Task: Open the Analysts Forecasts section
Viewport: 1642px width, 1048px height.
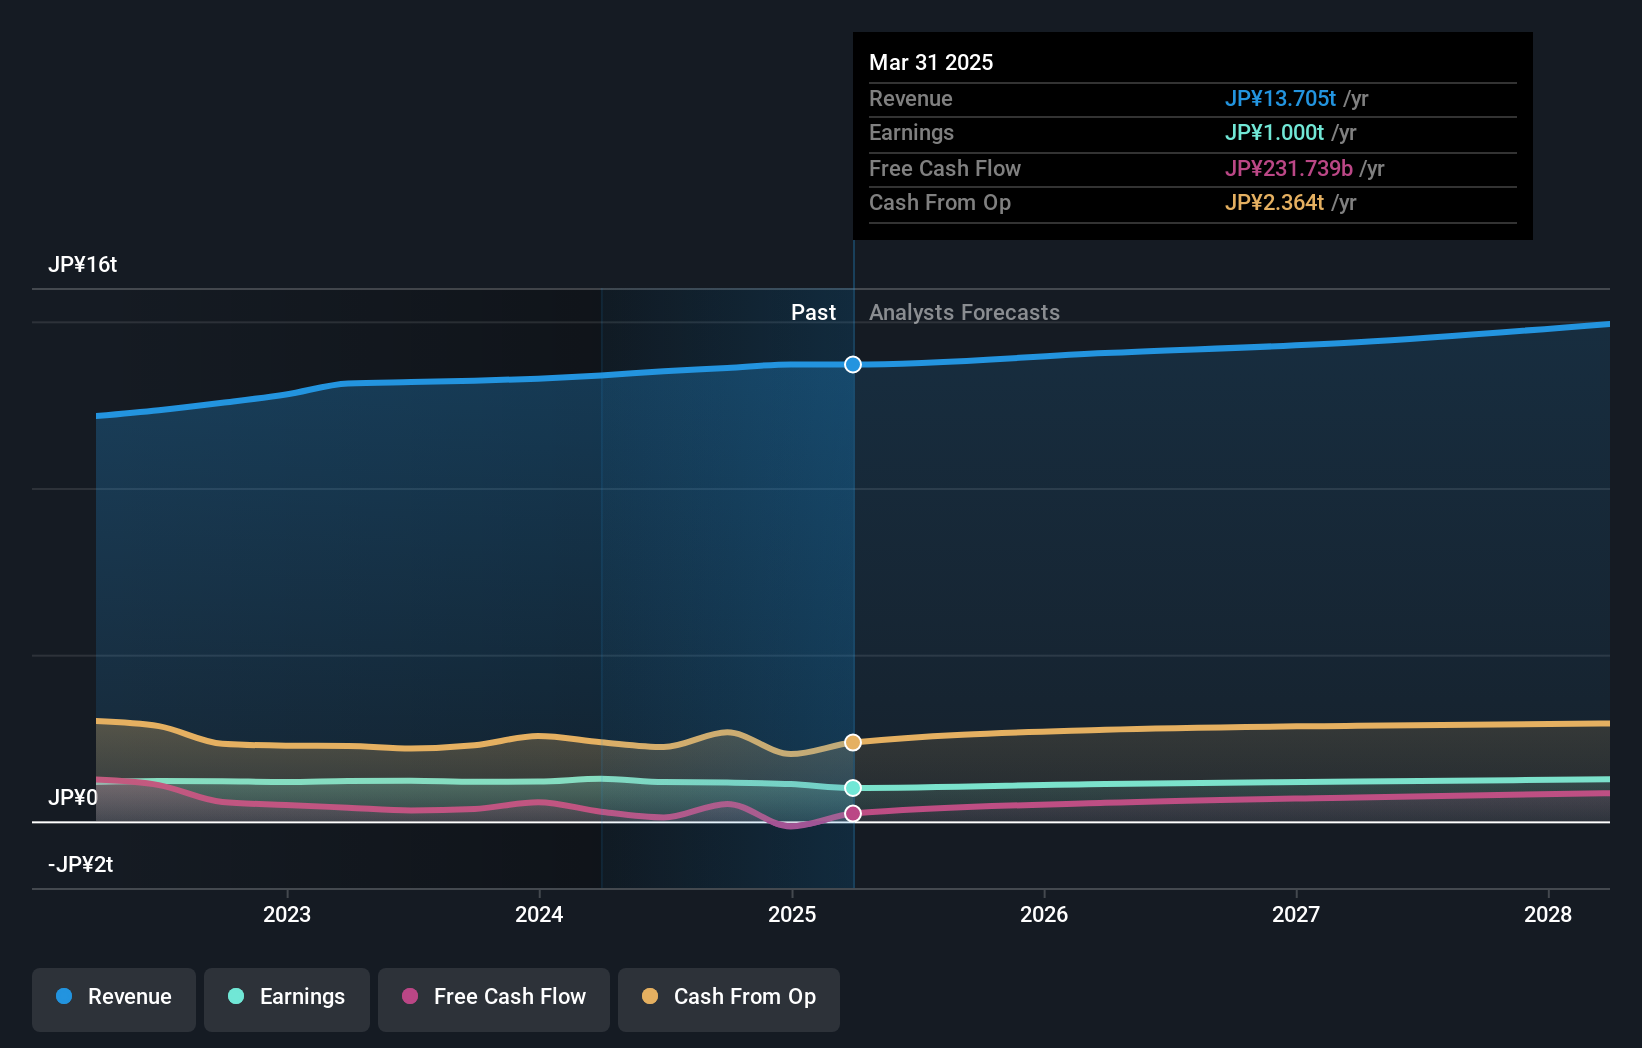Action: point(964,312)
